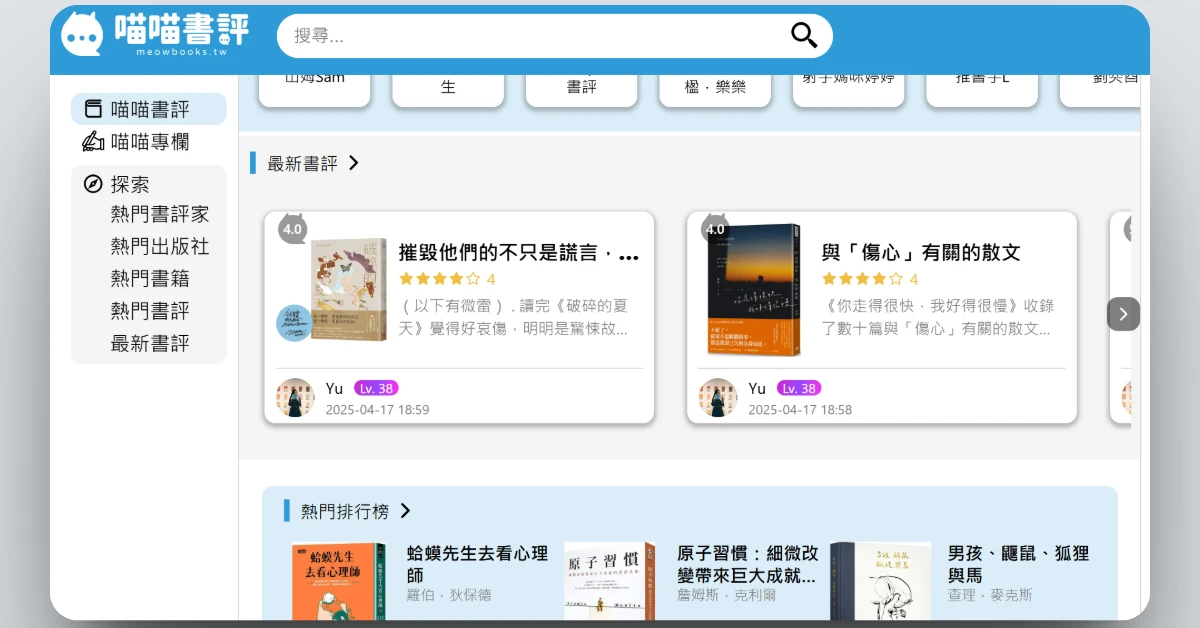The width and height of the screenshot is (1200, 628).
Task: Focus the 搜尋... search field
Action: pos(555,36)
